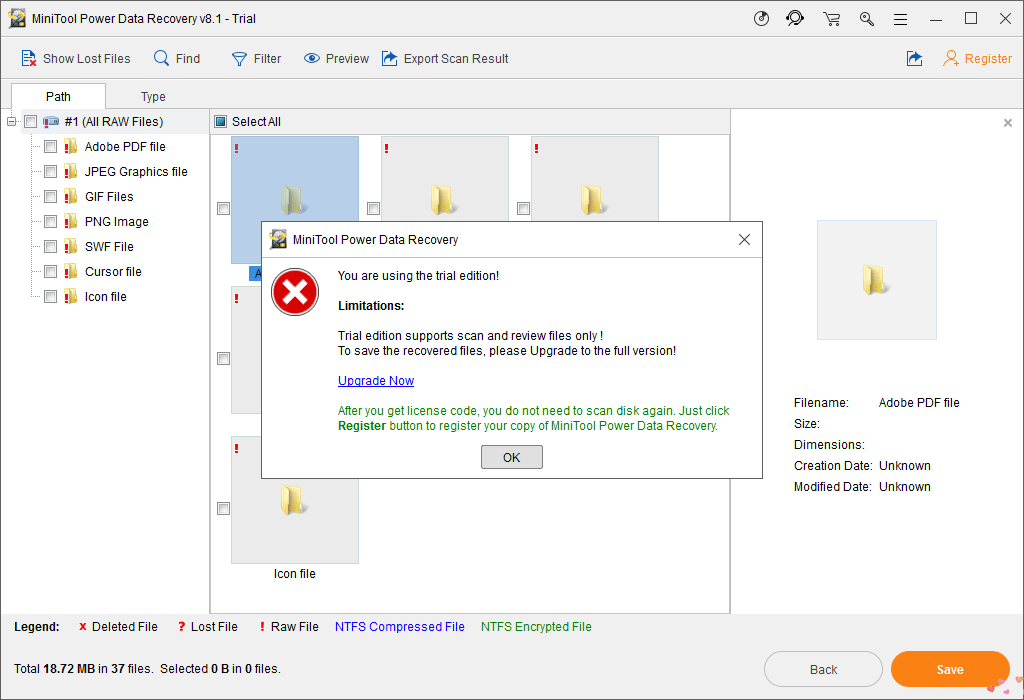Click the PNG Image folder icon
The width and height of the screenshot is (1024, 700).
pyautogui.click(x=71, y=222)
